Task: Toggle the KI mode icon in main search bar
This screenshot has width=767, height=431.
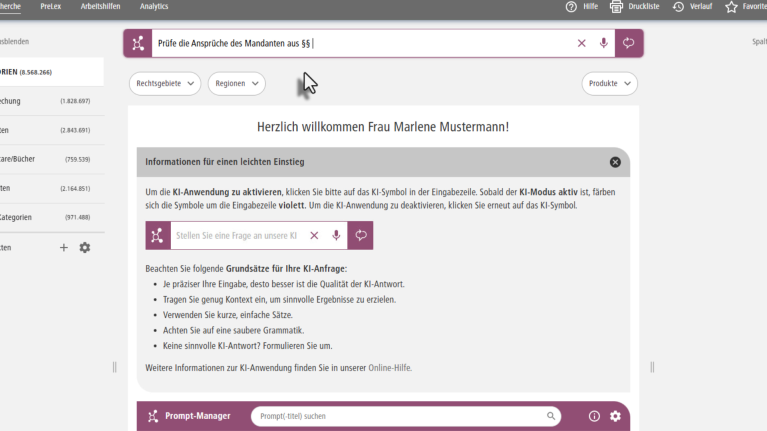Action: [137, 43]
